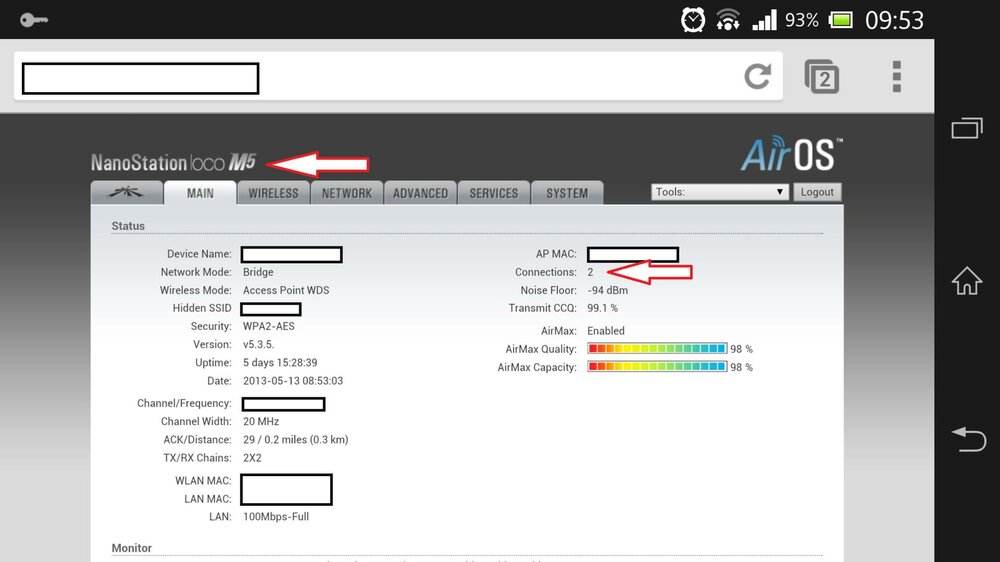This screenshot has height=562, width=1000.
Task: Click the AirMax Enabled value
Action: [x=606, y=330]
